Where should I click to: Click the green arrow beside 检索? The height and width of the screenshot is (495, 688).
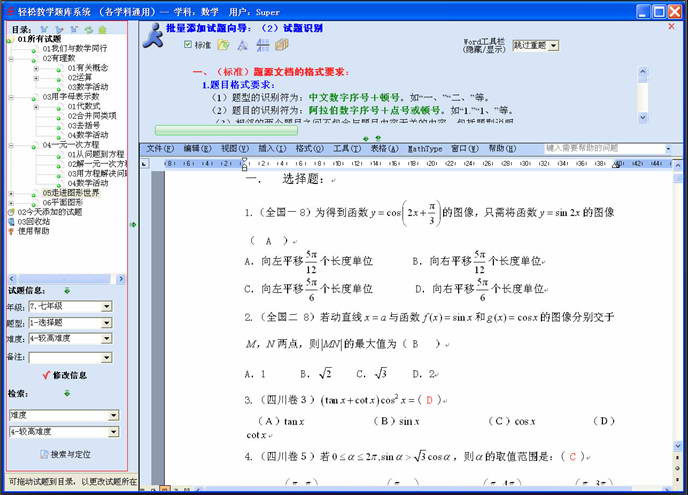coord(67,394)
